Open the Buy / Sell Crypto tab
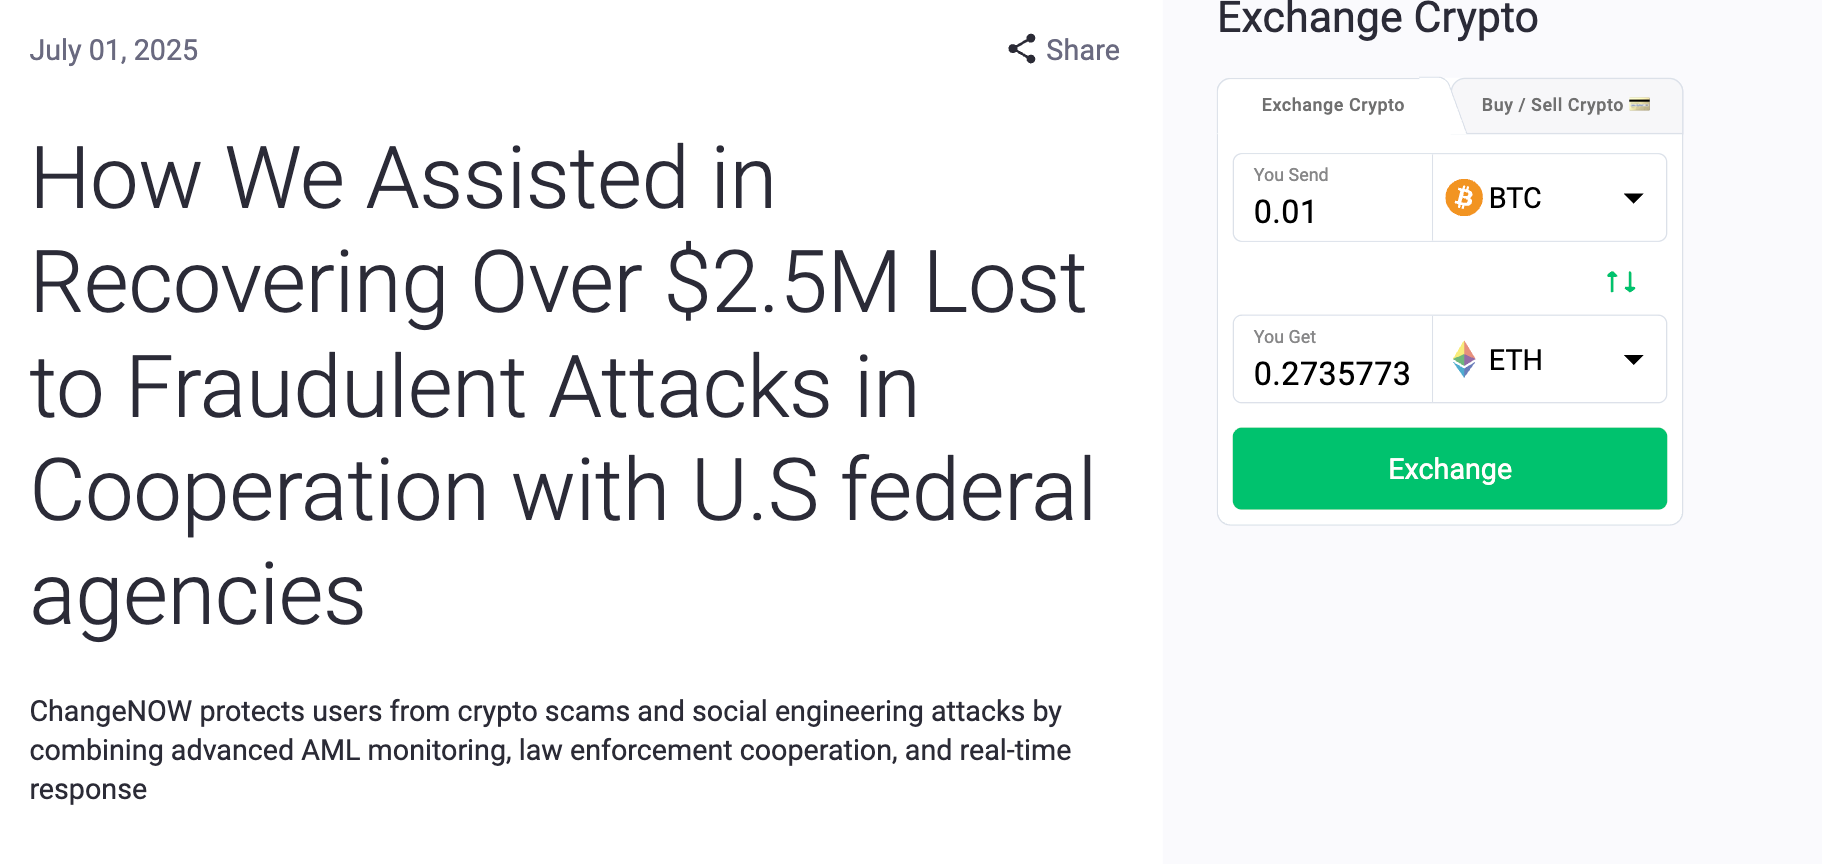This screenshot has width=1822, height=864. (x=1551, y=105)
